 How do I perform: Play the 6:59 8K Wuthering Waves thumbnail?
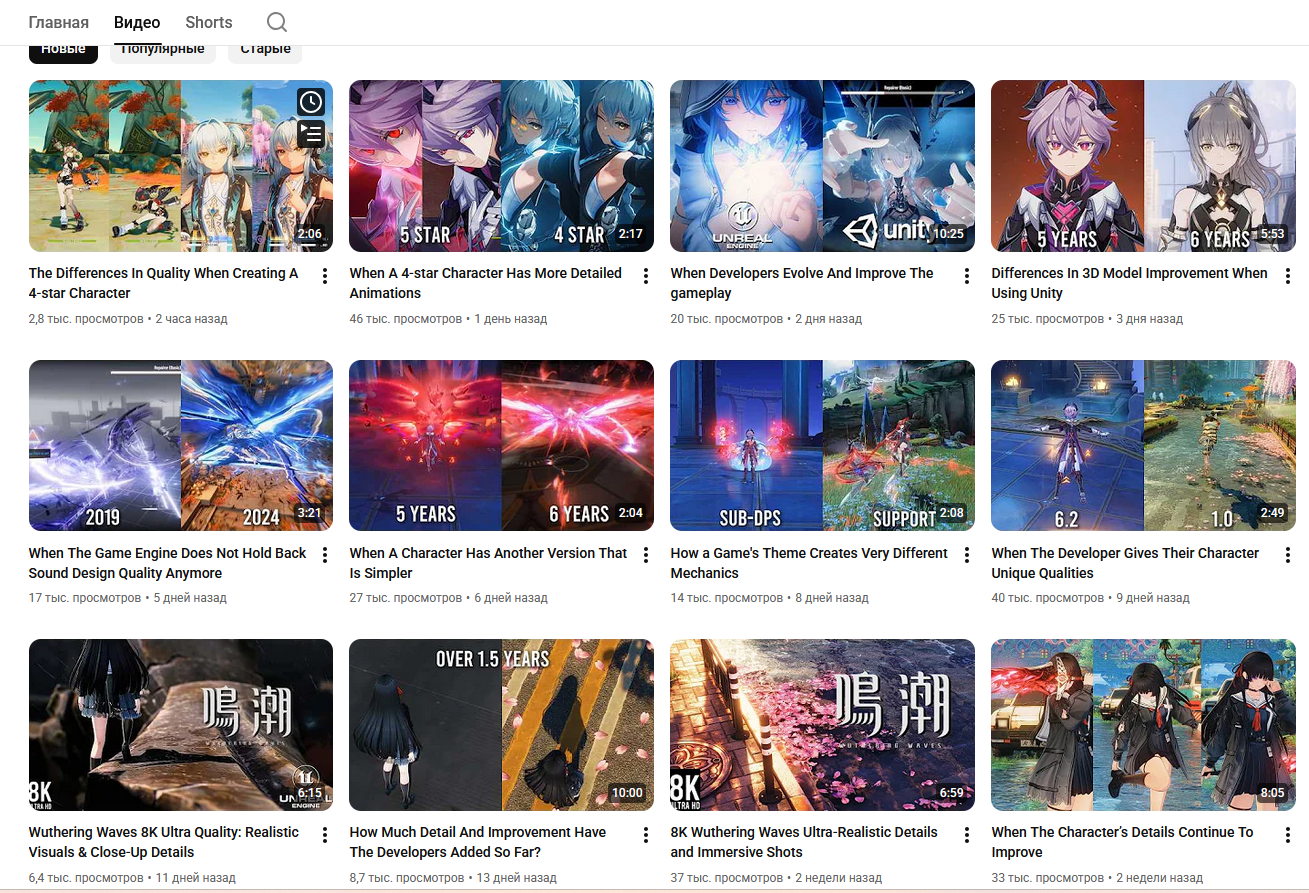822,725
